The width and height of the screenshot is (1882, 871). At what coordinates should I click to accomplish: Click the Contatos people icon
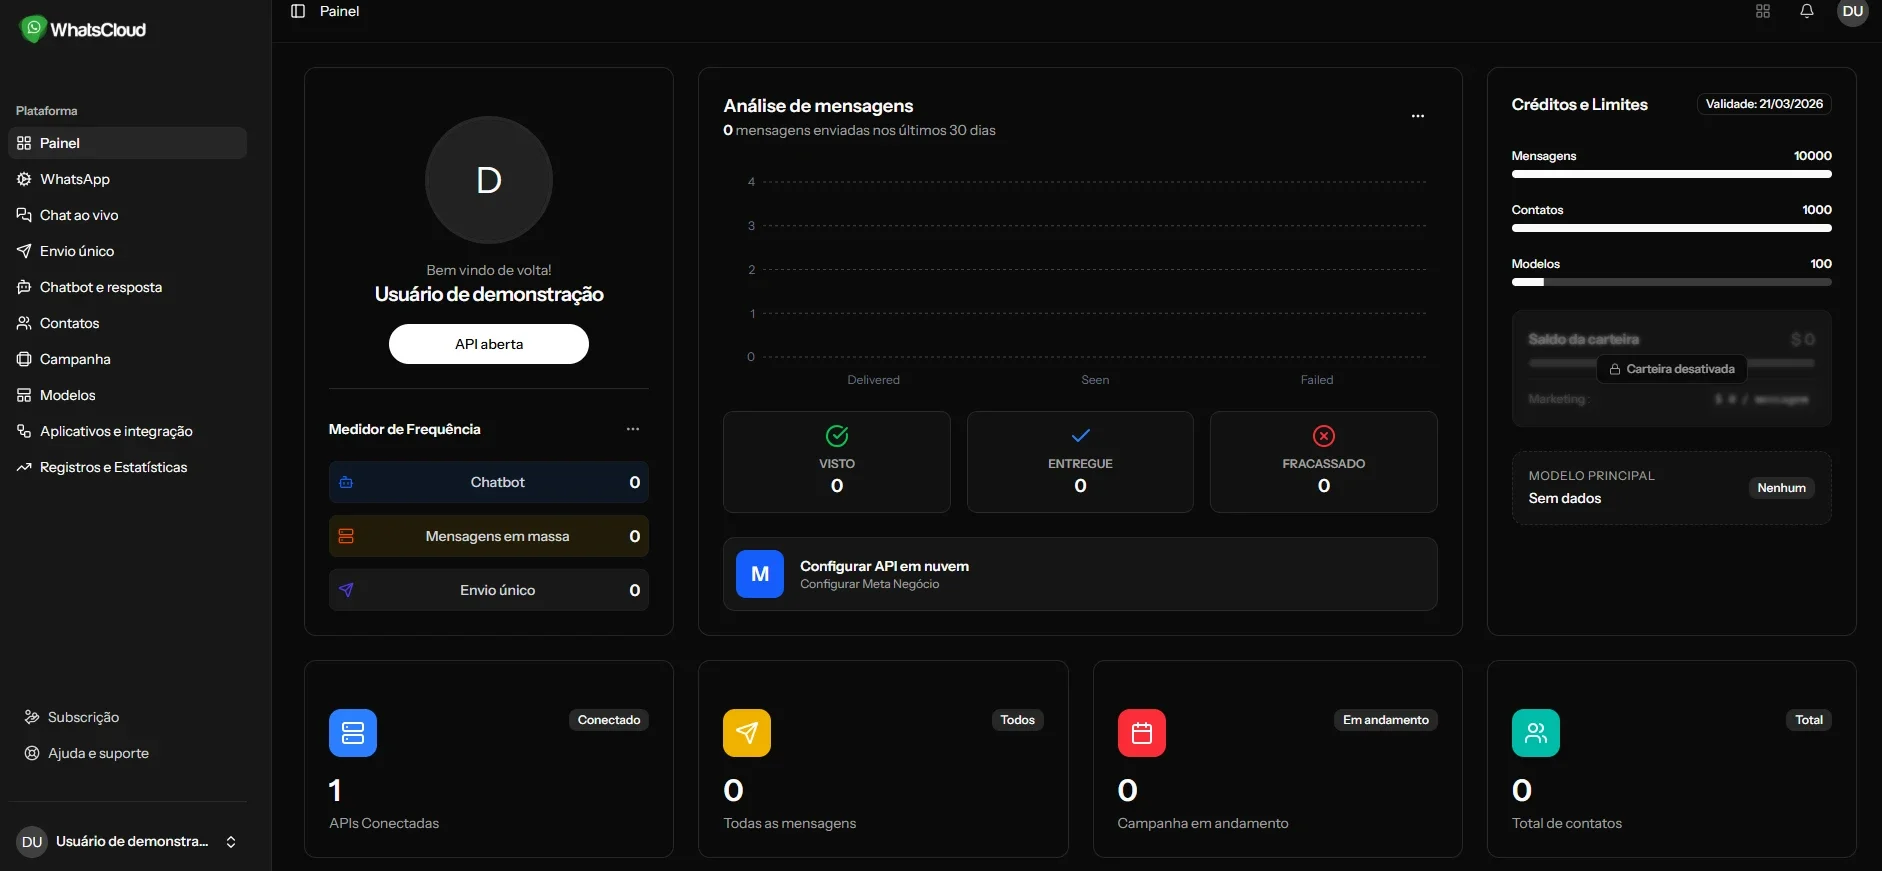(x=24, y=323)
